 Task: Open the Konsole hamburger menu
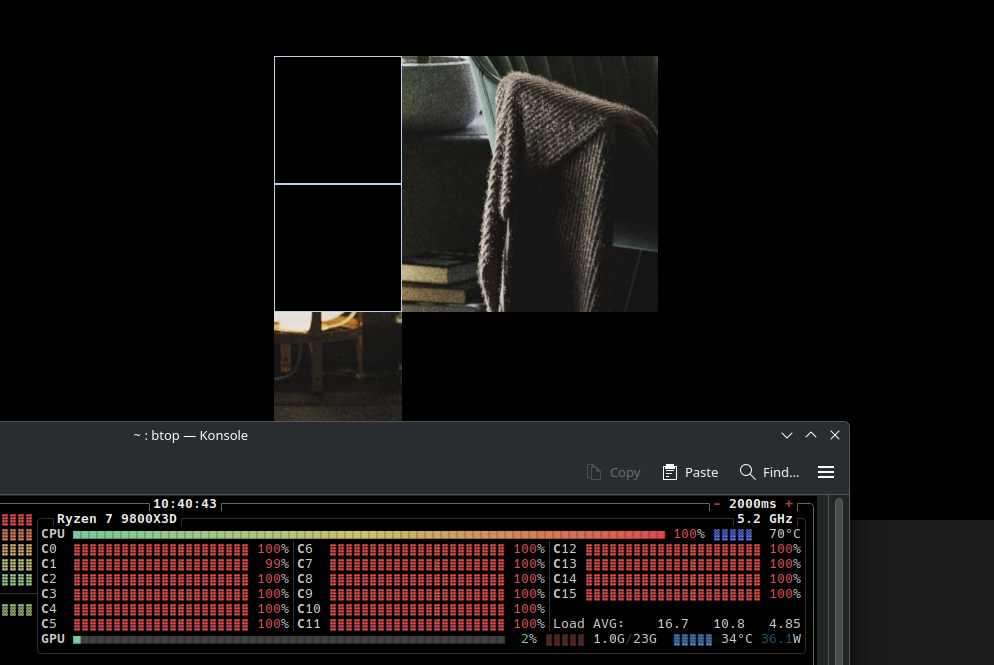(x=825, y=472)
